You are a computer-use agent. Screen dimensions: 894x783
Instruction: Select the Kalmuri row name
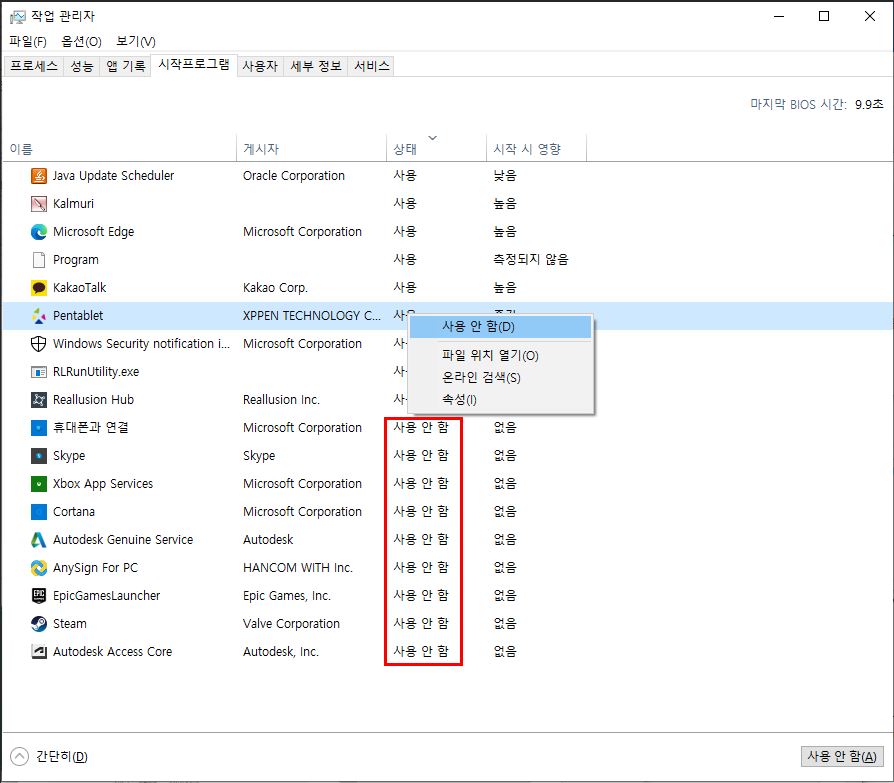click(74, 204)
